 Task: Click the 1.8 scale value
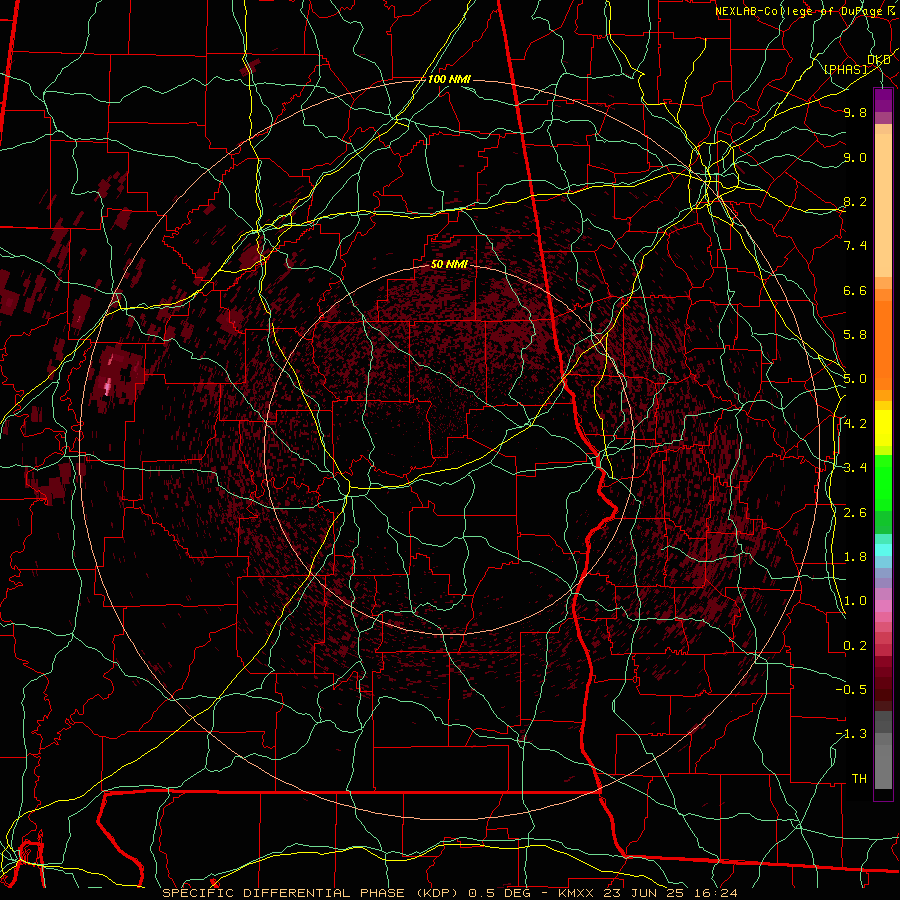pyautogui.click(x=855, y=557)
